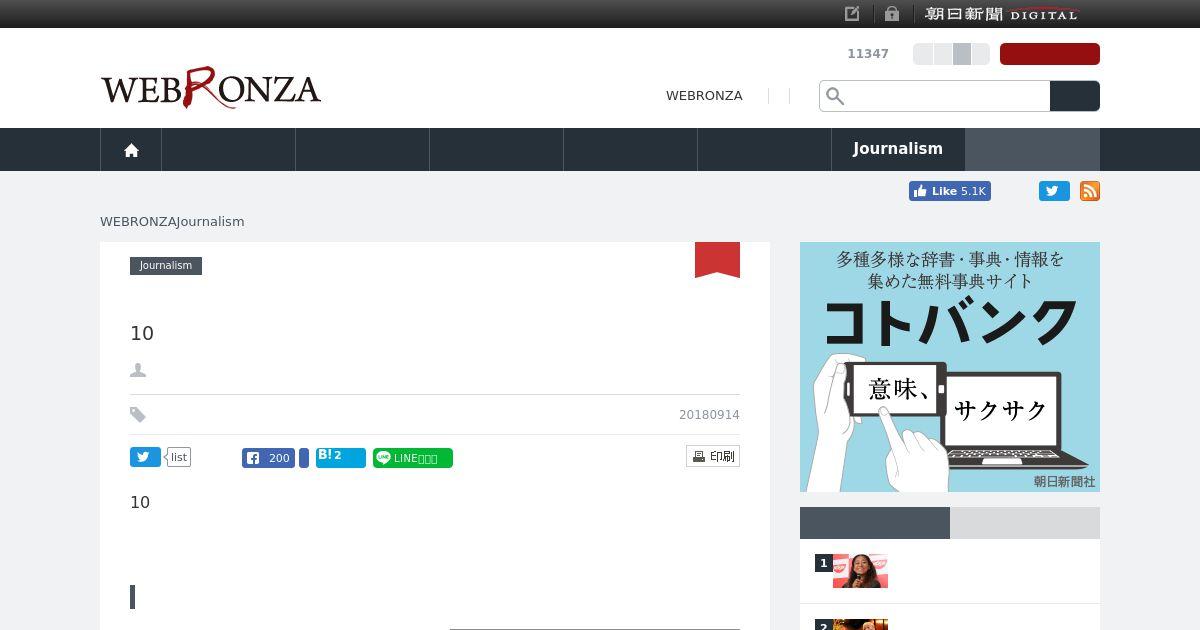Click the dark search submit button

point(1075,96)
